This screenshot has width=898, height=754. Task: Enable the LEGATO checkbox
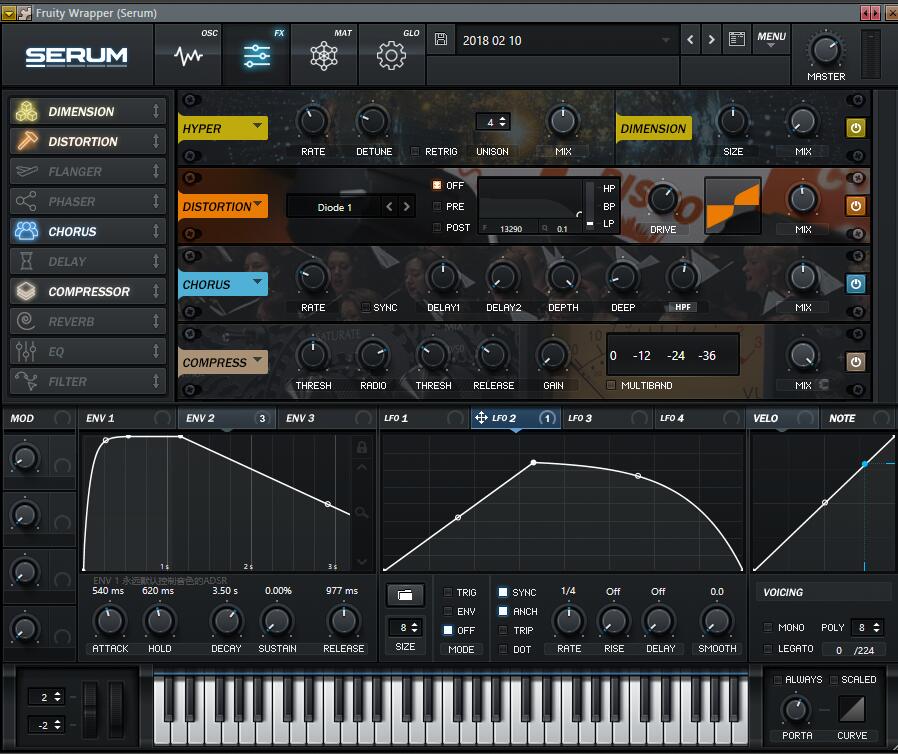pos(768,648)
